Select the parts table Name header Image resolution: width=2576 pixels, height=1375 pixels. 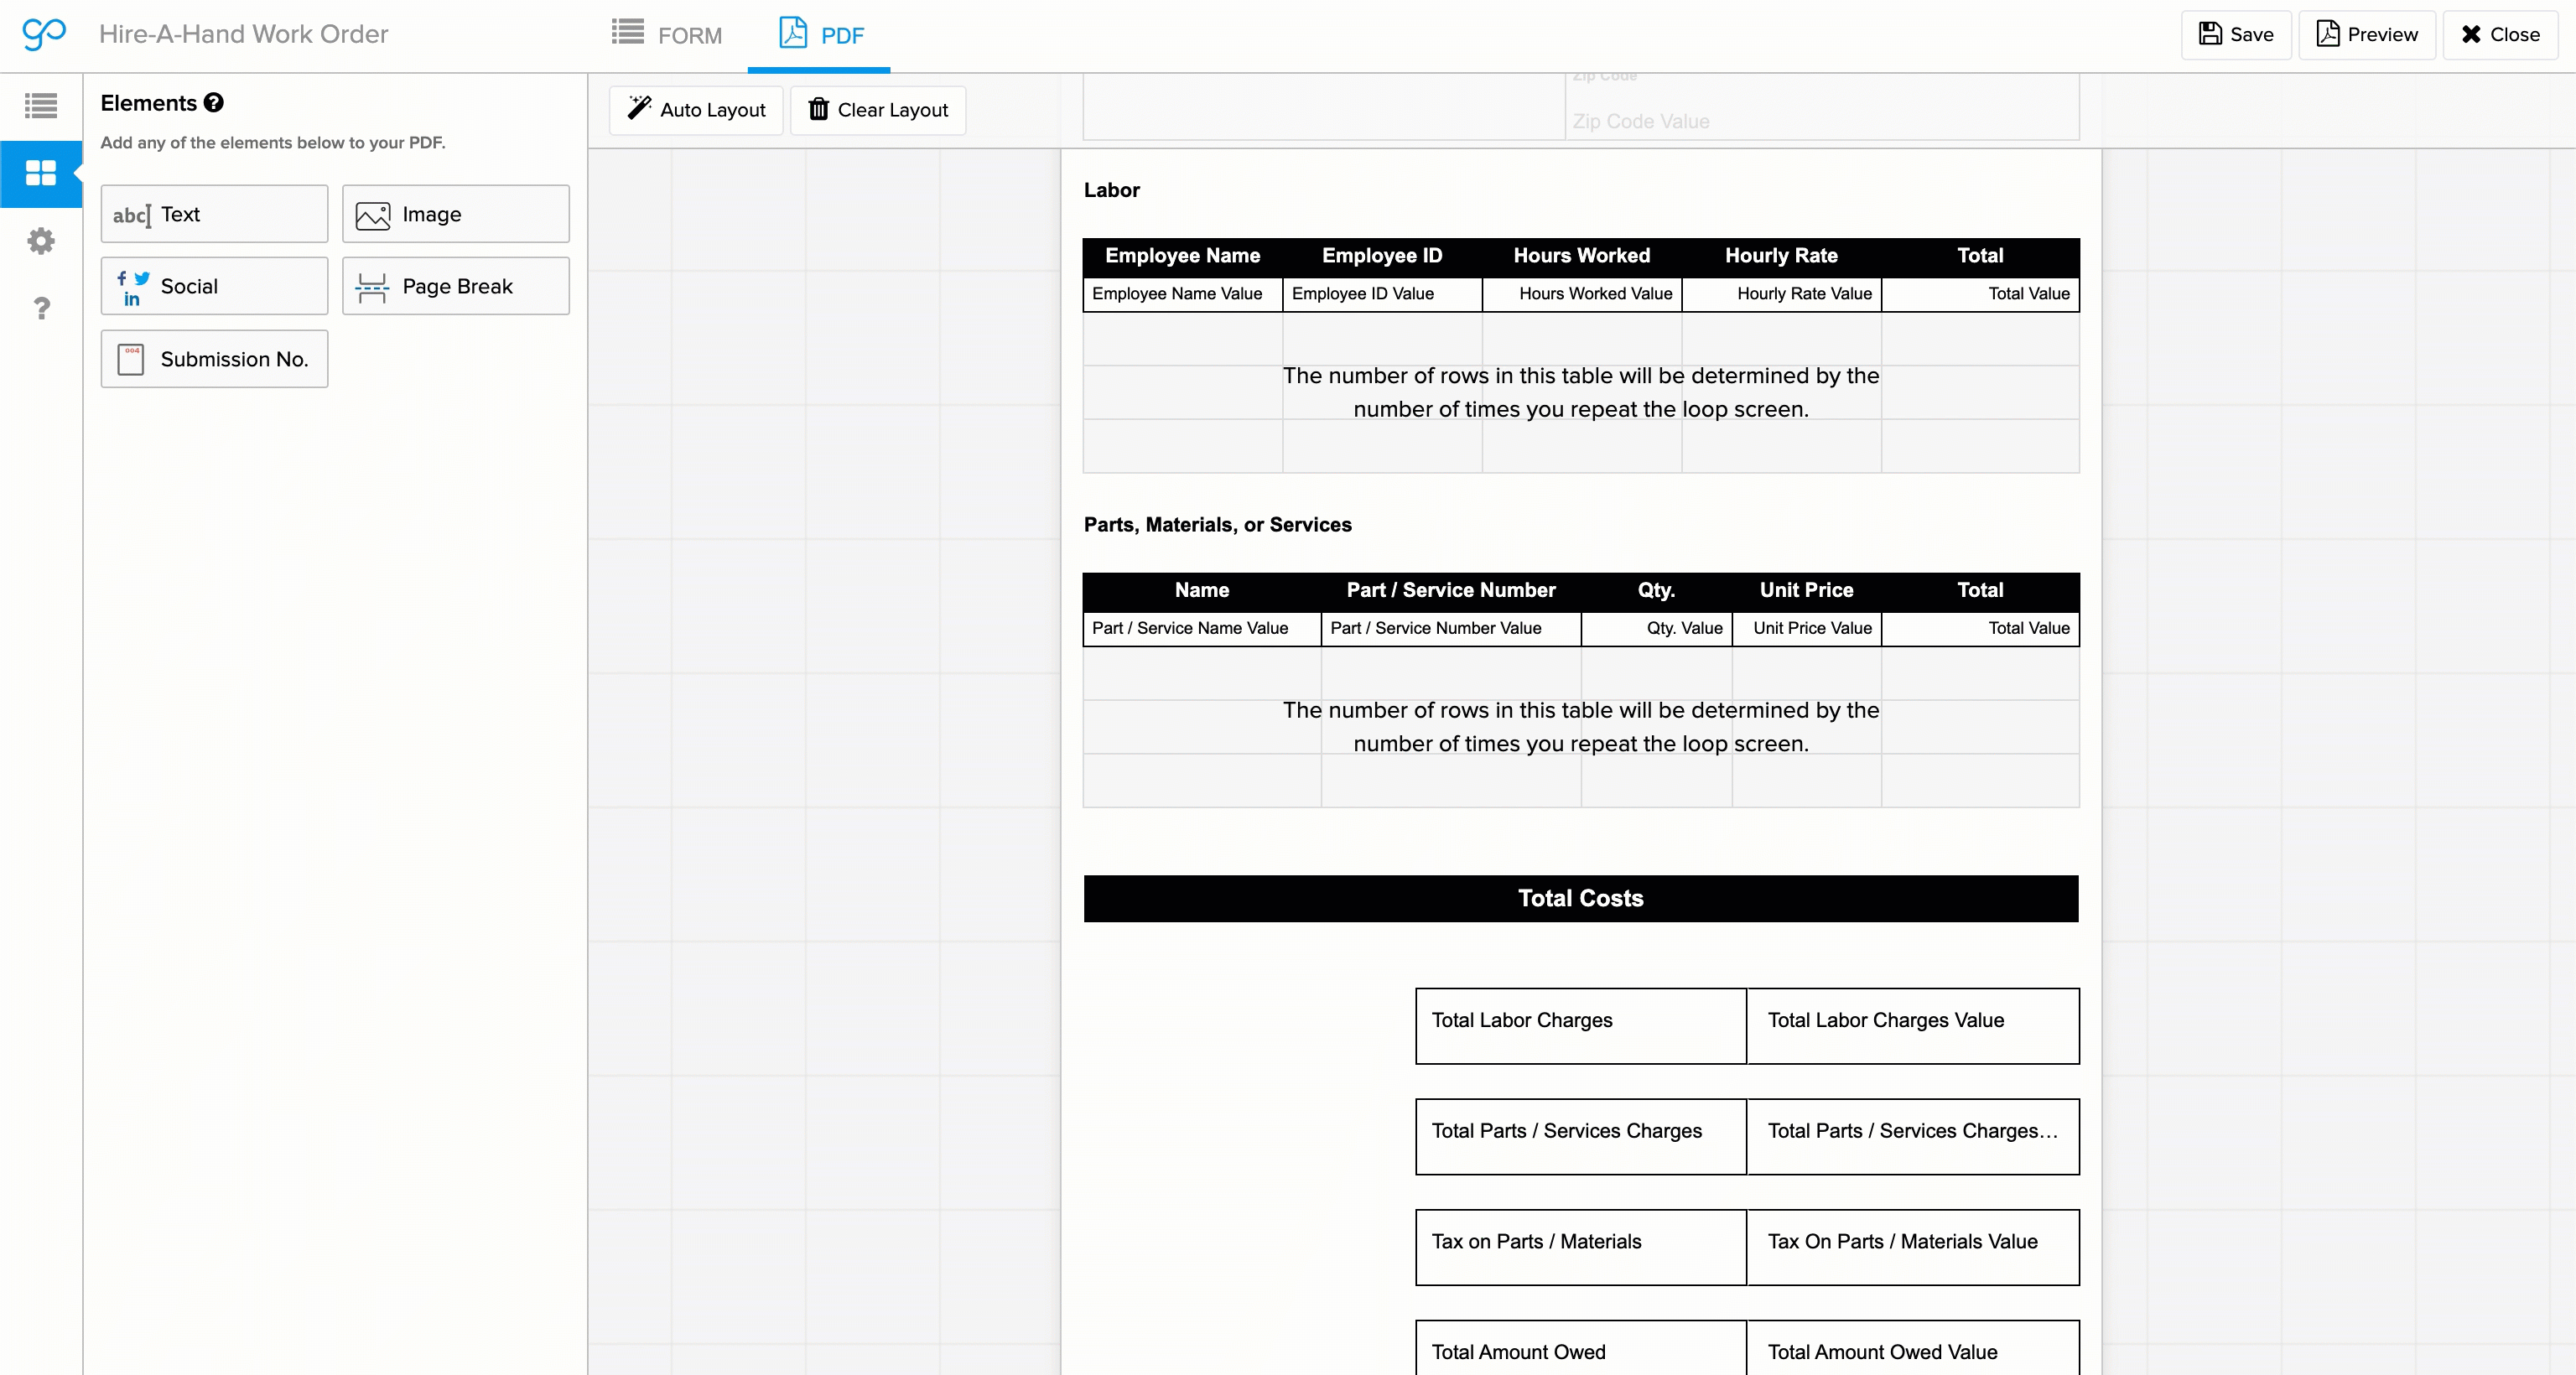click(1202, 591)
